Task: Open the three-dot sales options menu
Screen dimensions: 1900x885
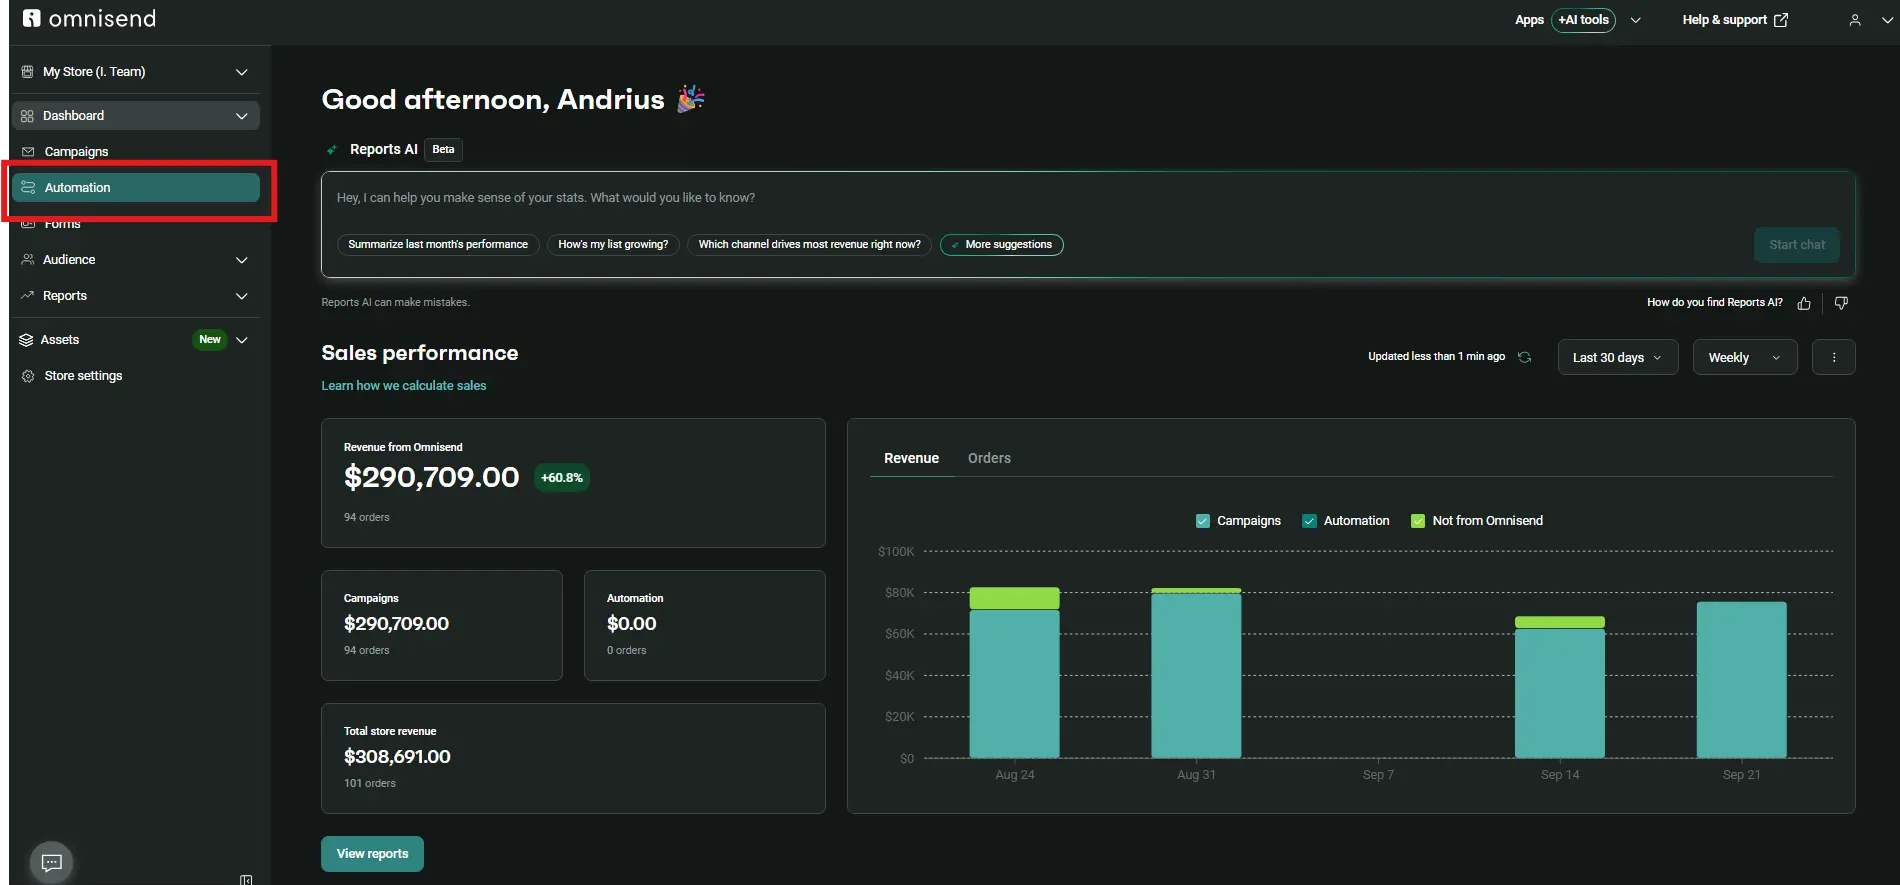Action: (1834, 357)
